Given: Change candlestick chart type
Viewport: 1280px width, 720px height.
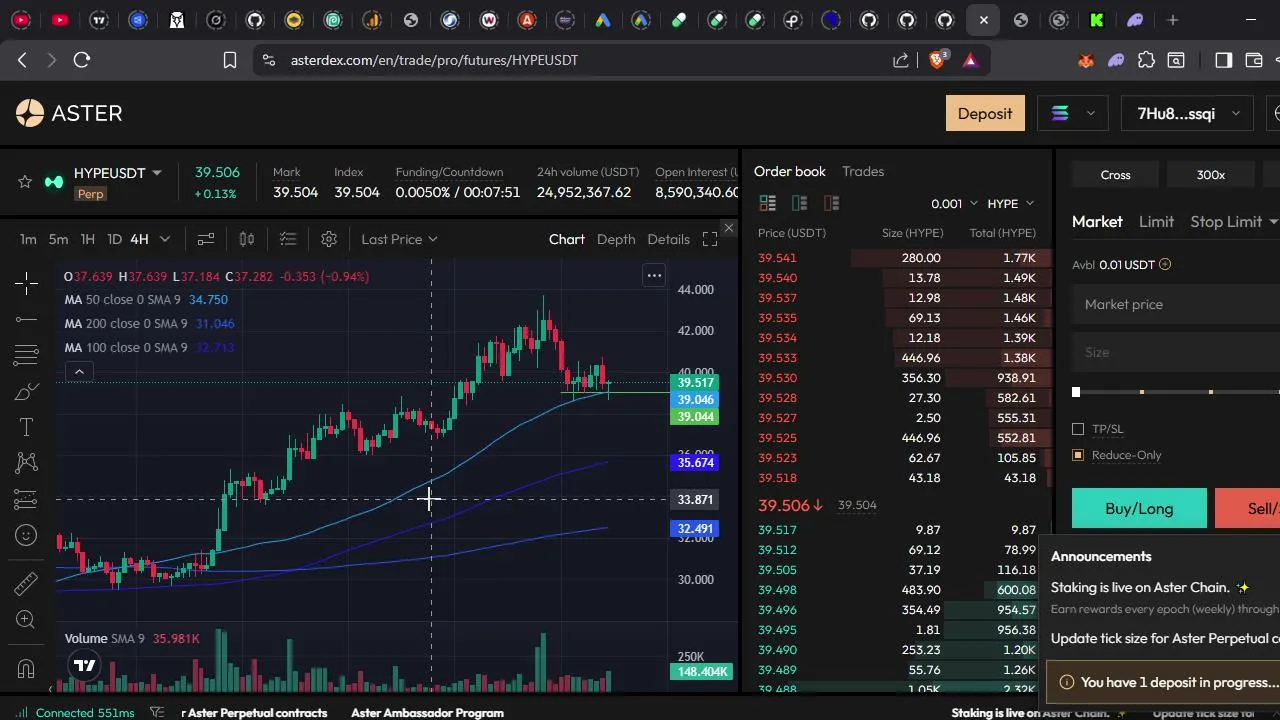Looking at the screenshot, I should pyautogui.click(x=247, y=239).
